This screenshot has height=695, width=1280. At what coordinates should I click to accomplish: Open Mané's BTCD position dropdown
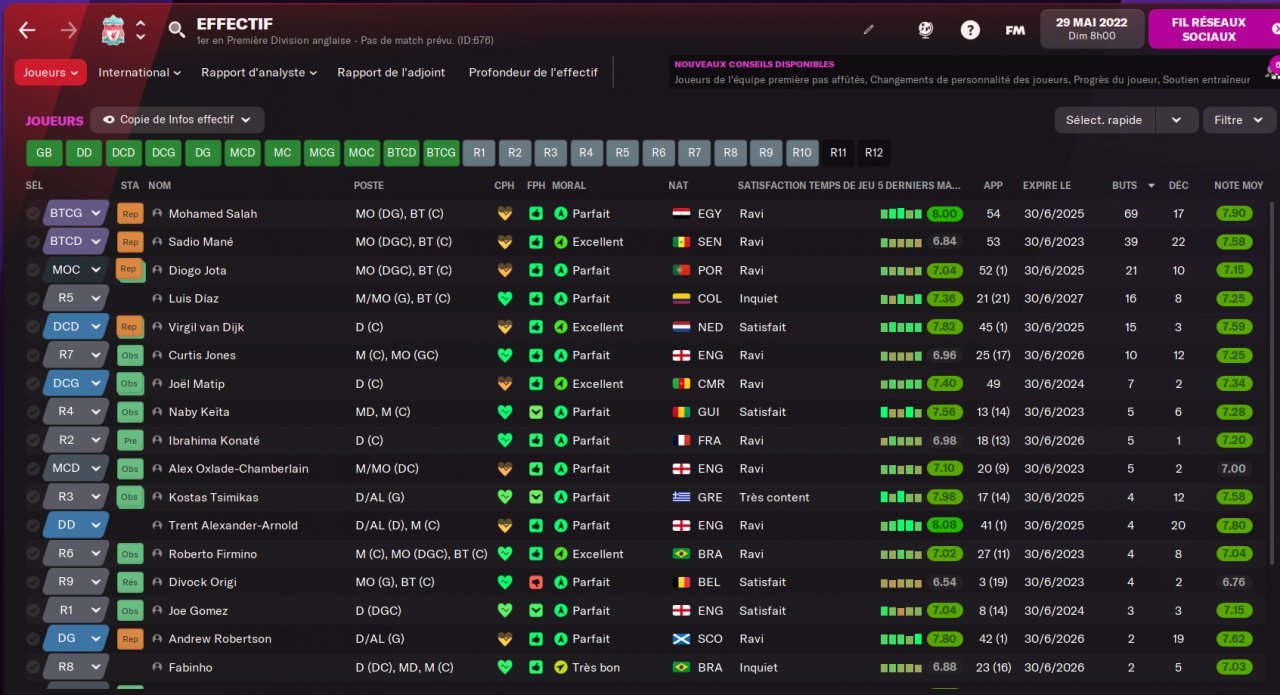coord(76,242)
